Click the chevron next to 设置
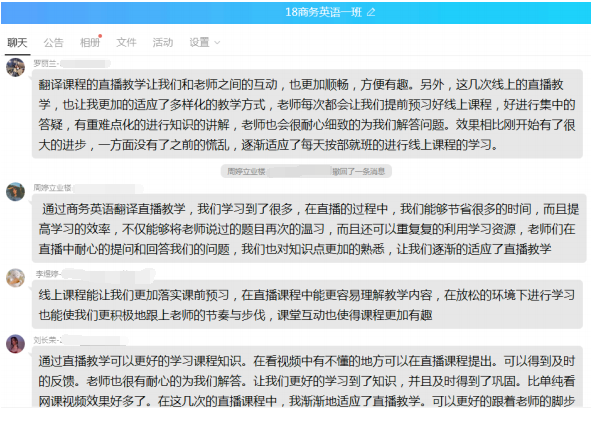The width and height of the screenshot is (597, 429). pyautogui.click(x=217, y=43)
